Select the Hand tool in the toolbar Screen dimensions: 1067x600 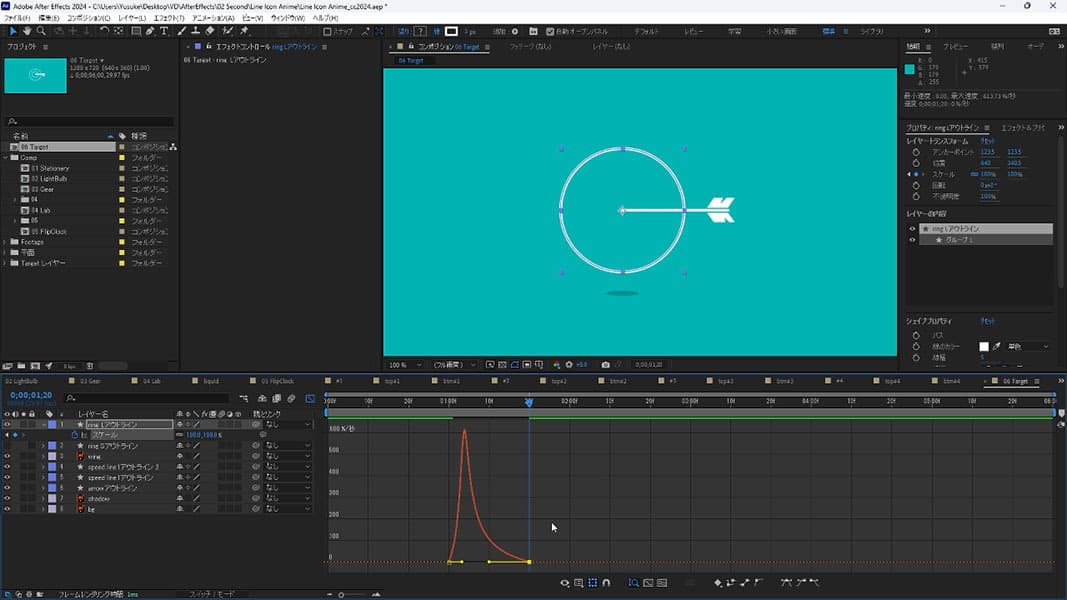click(27, 31)
